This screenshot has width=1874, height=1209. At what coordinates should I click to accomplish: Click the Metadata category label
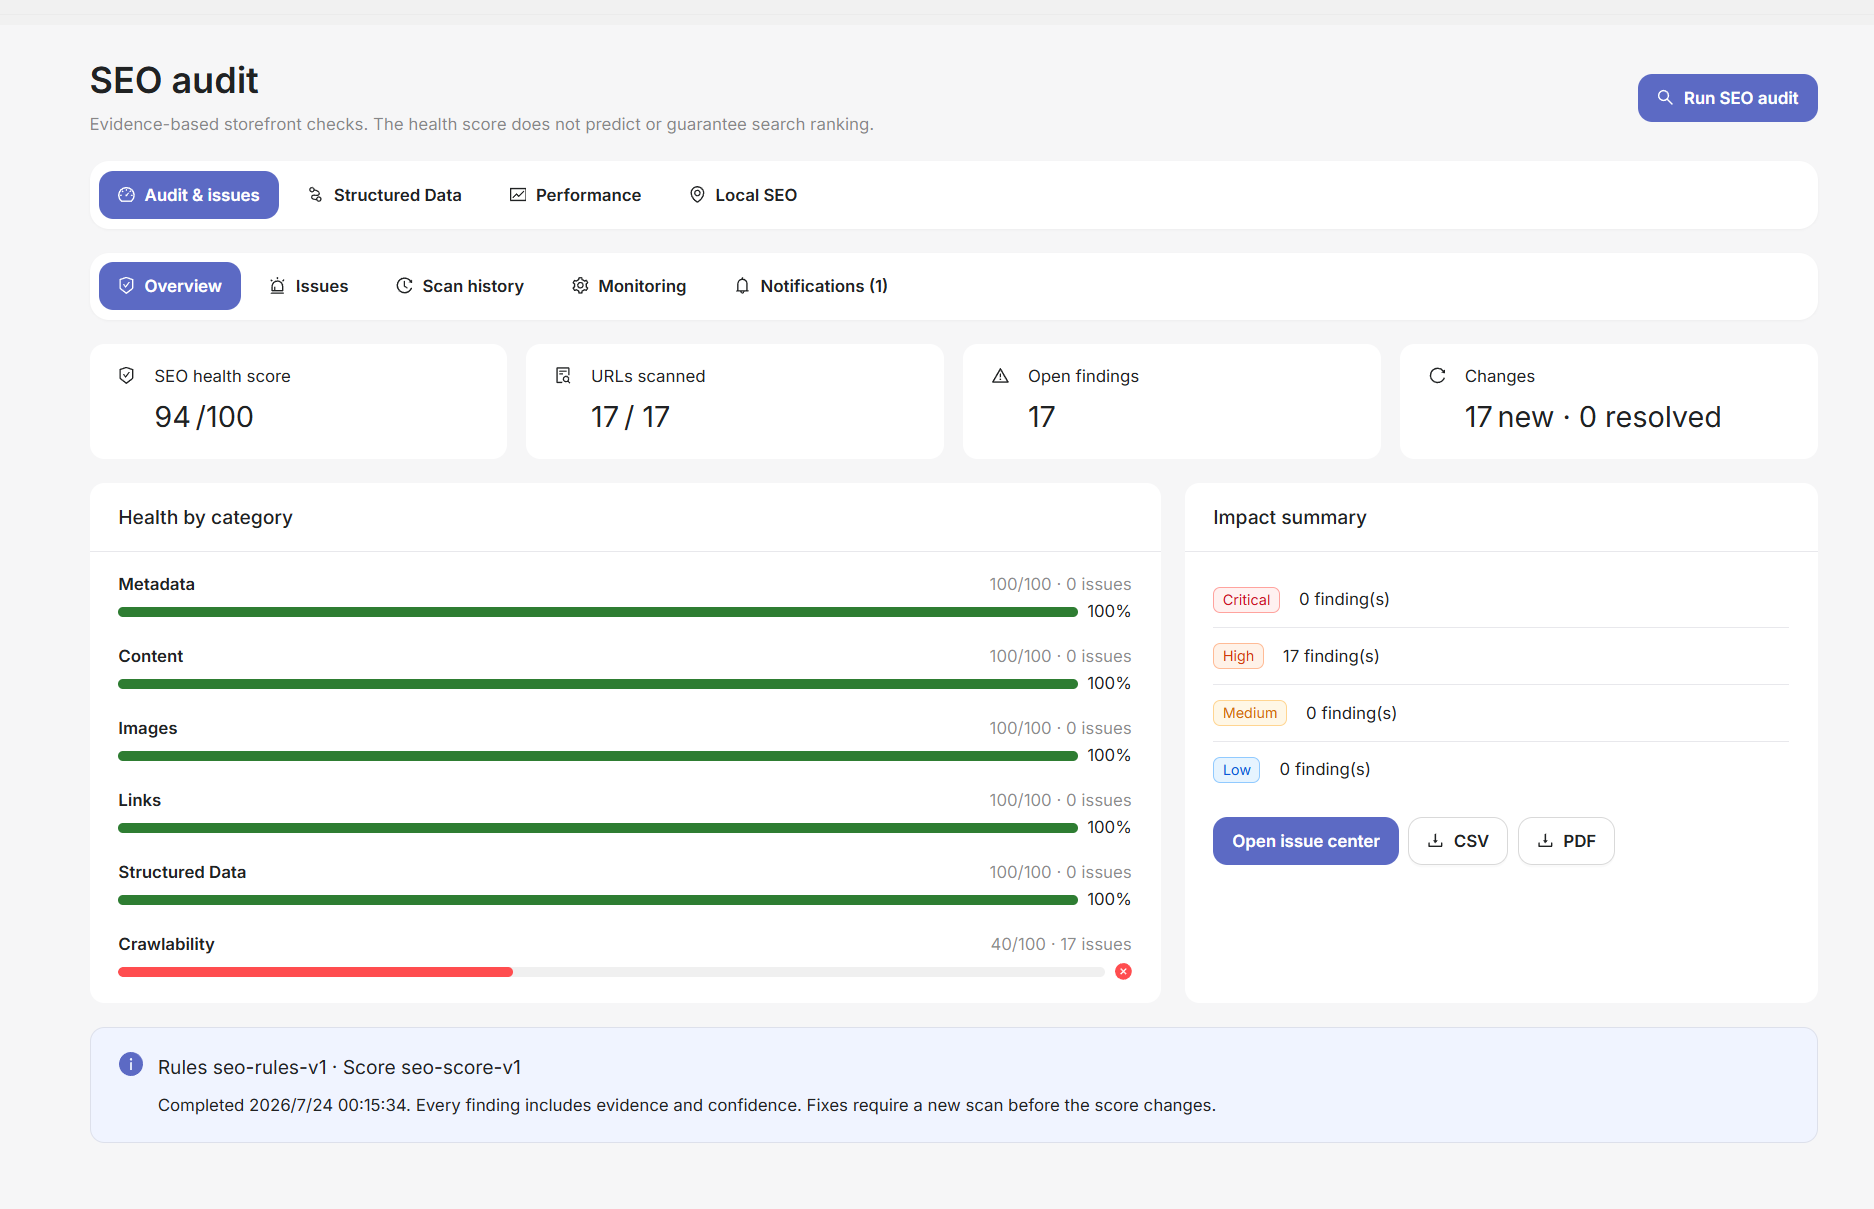[156, 584]
